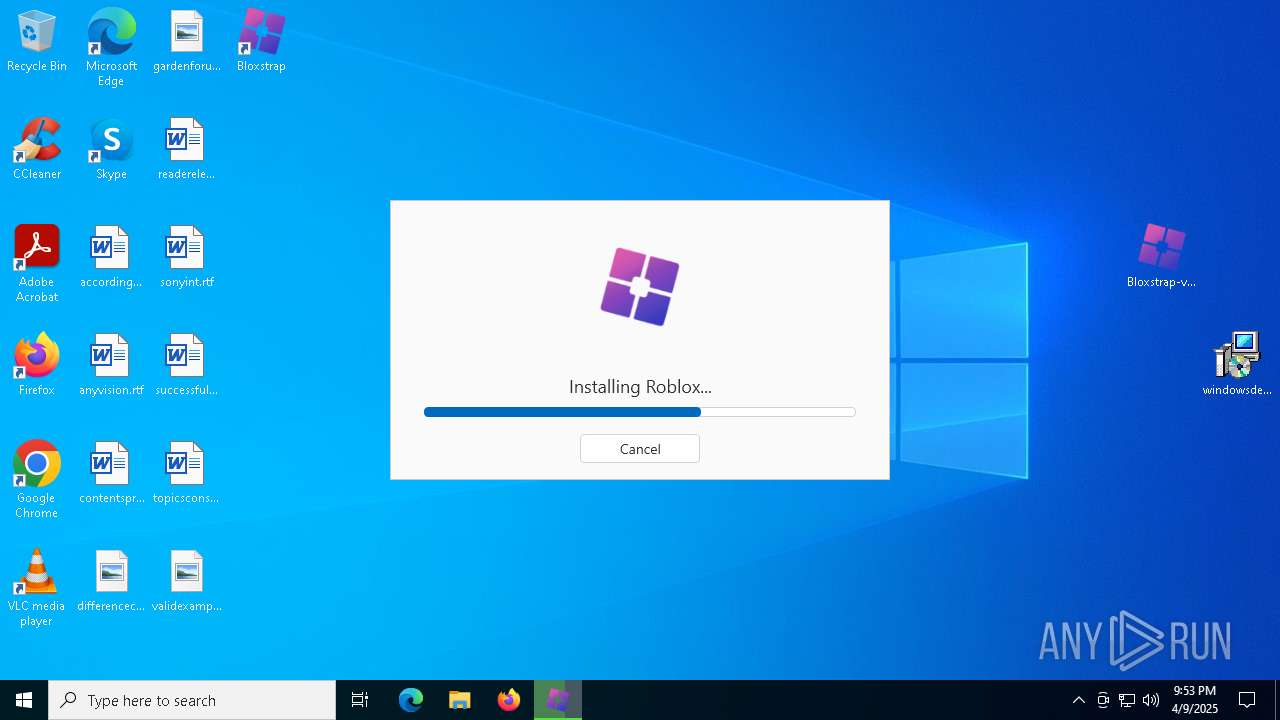The height and width of the screenshot is (720, 1280).
Task: Click the Installing Roblox status text
Action: tap(640, 387)
